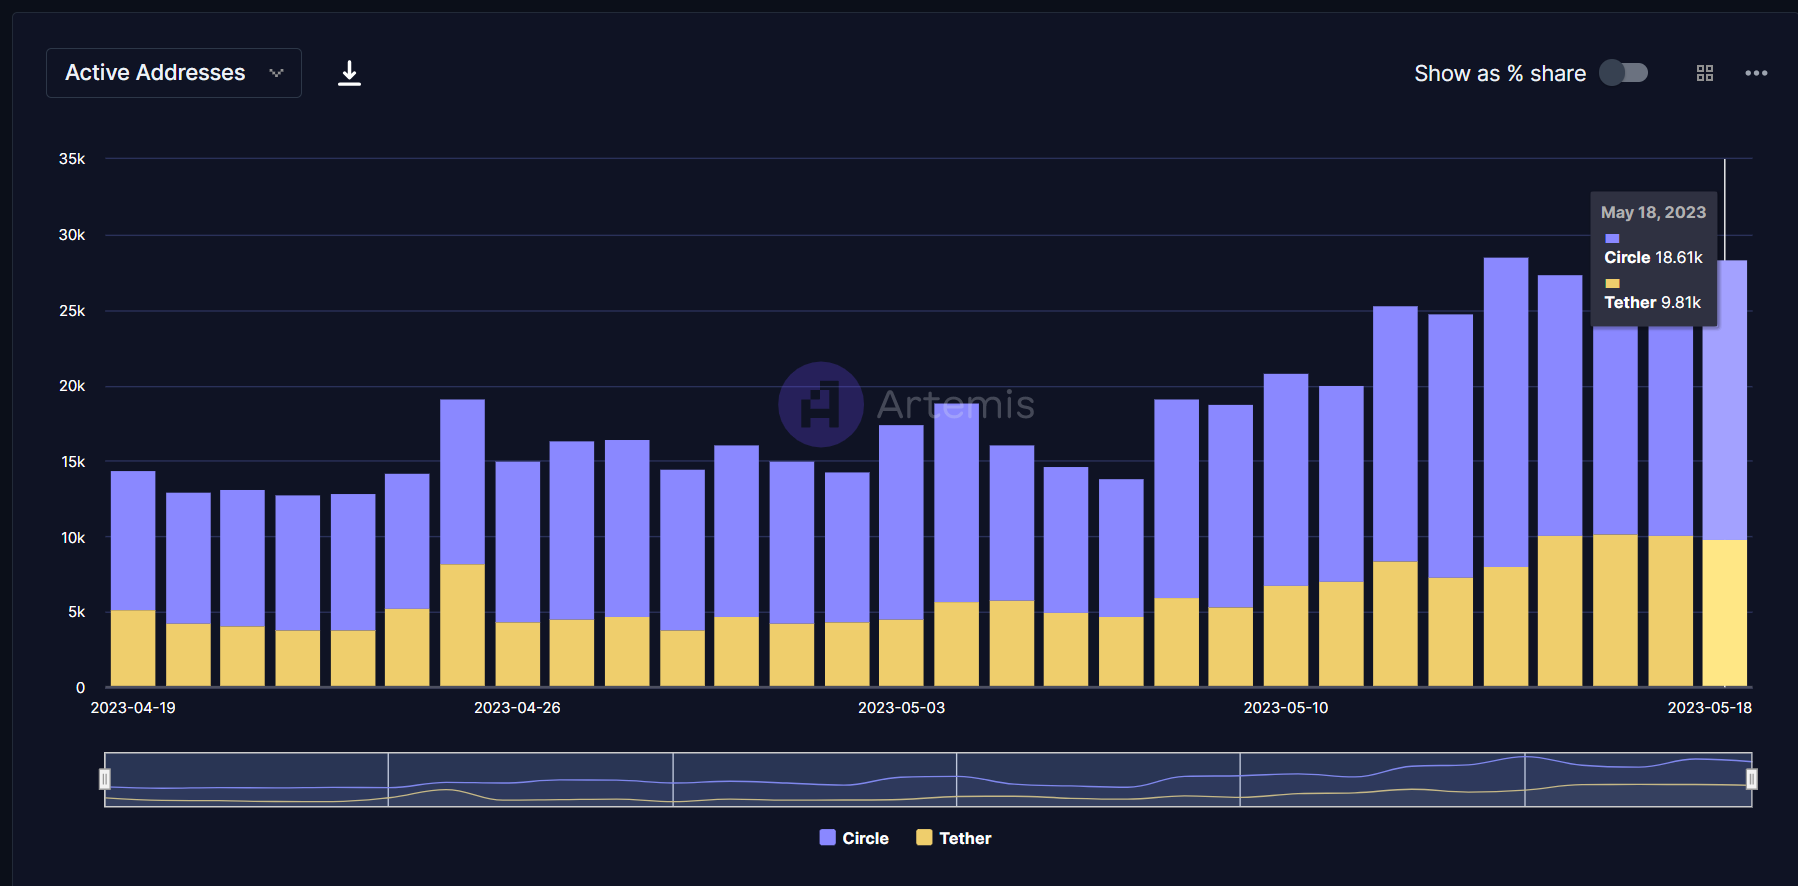
Task: Click the 2023-05-18 axis label
Action: [x=1710, y=708]
